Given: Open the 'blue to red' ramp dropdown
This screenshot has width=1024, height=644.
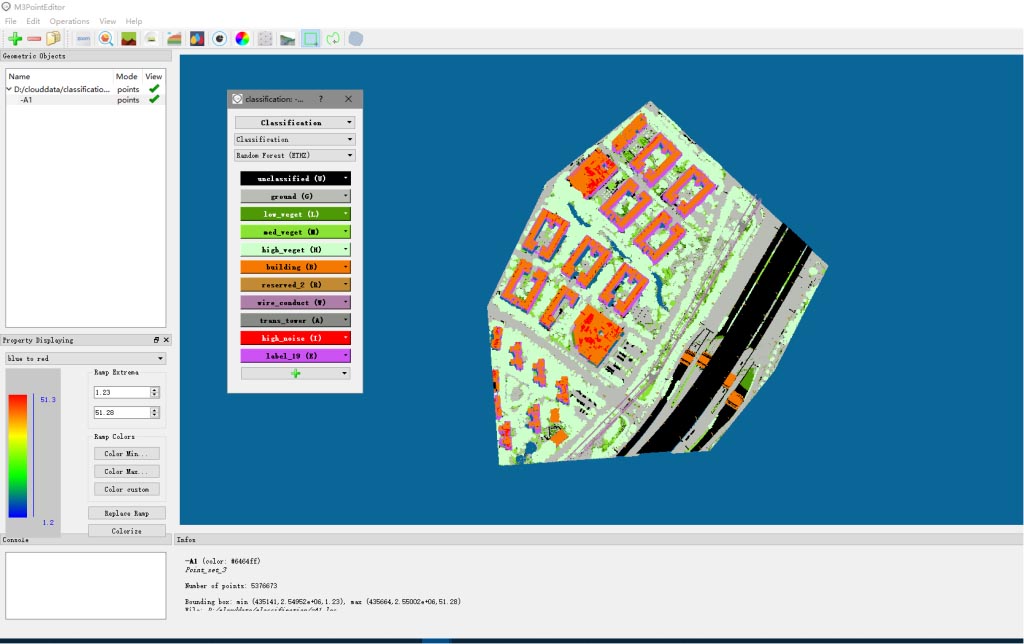Looking at the screenshot, I should (x=86, y=358).
